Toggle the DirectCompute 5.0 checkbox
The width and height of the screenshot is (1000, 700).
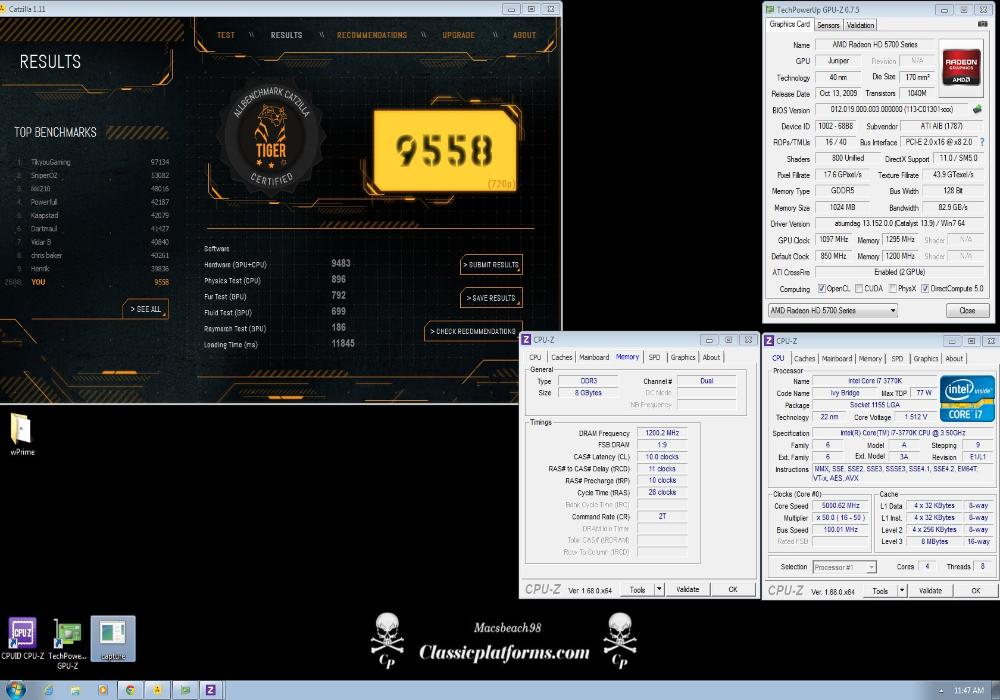point(925,289)
